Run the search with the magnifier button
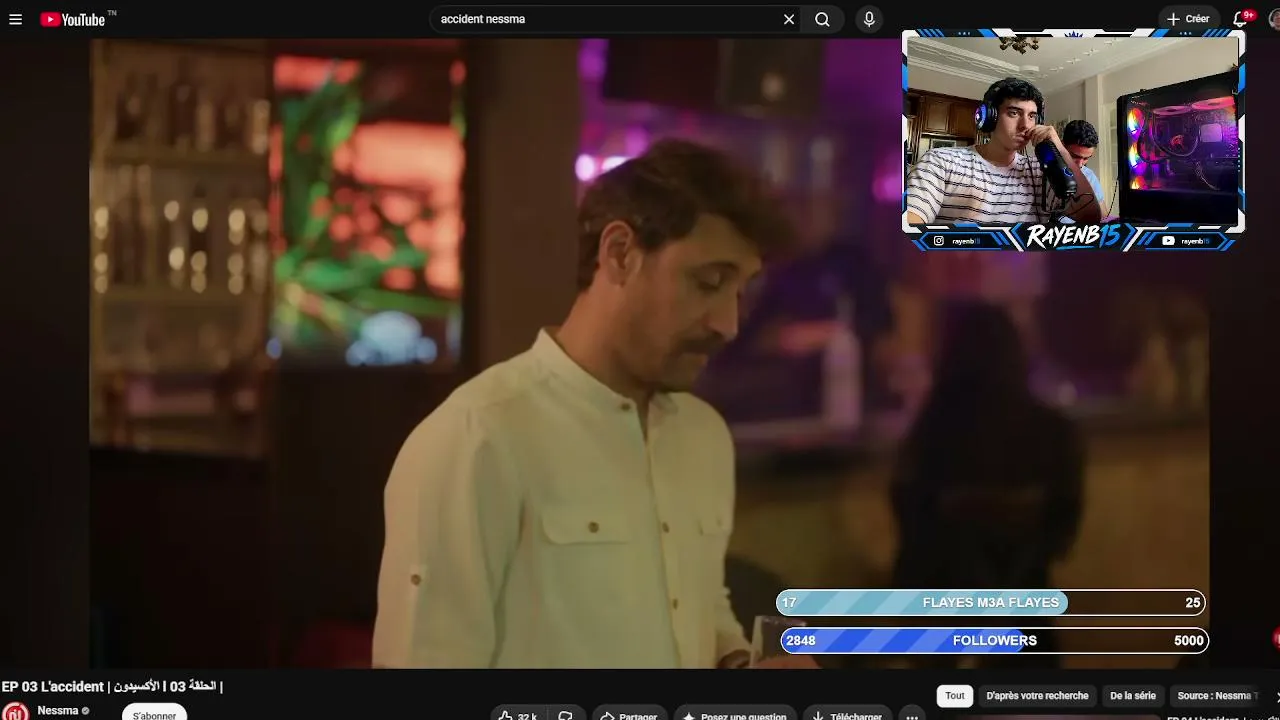The image size is (1280, 720). coord(822,19)
